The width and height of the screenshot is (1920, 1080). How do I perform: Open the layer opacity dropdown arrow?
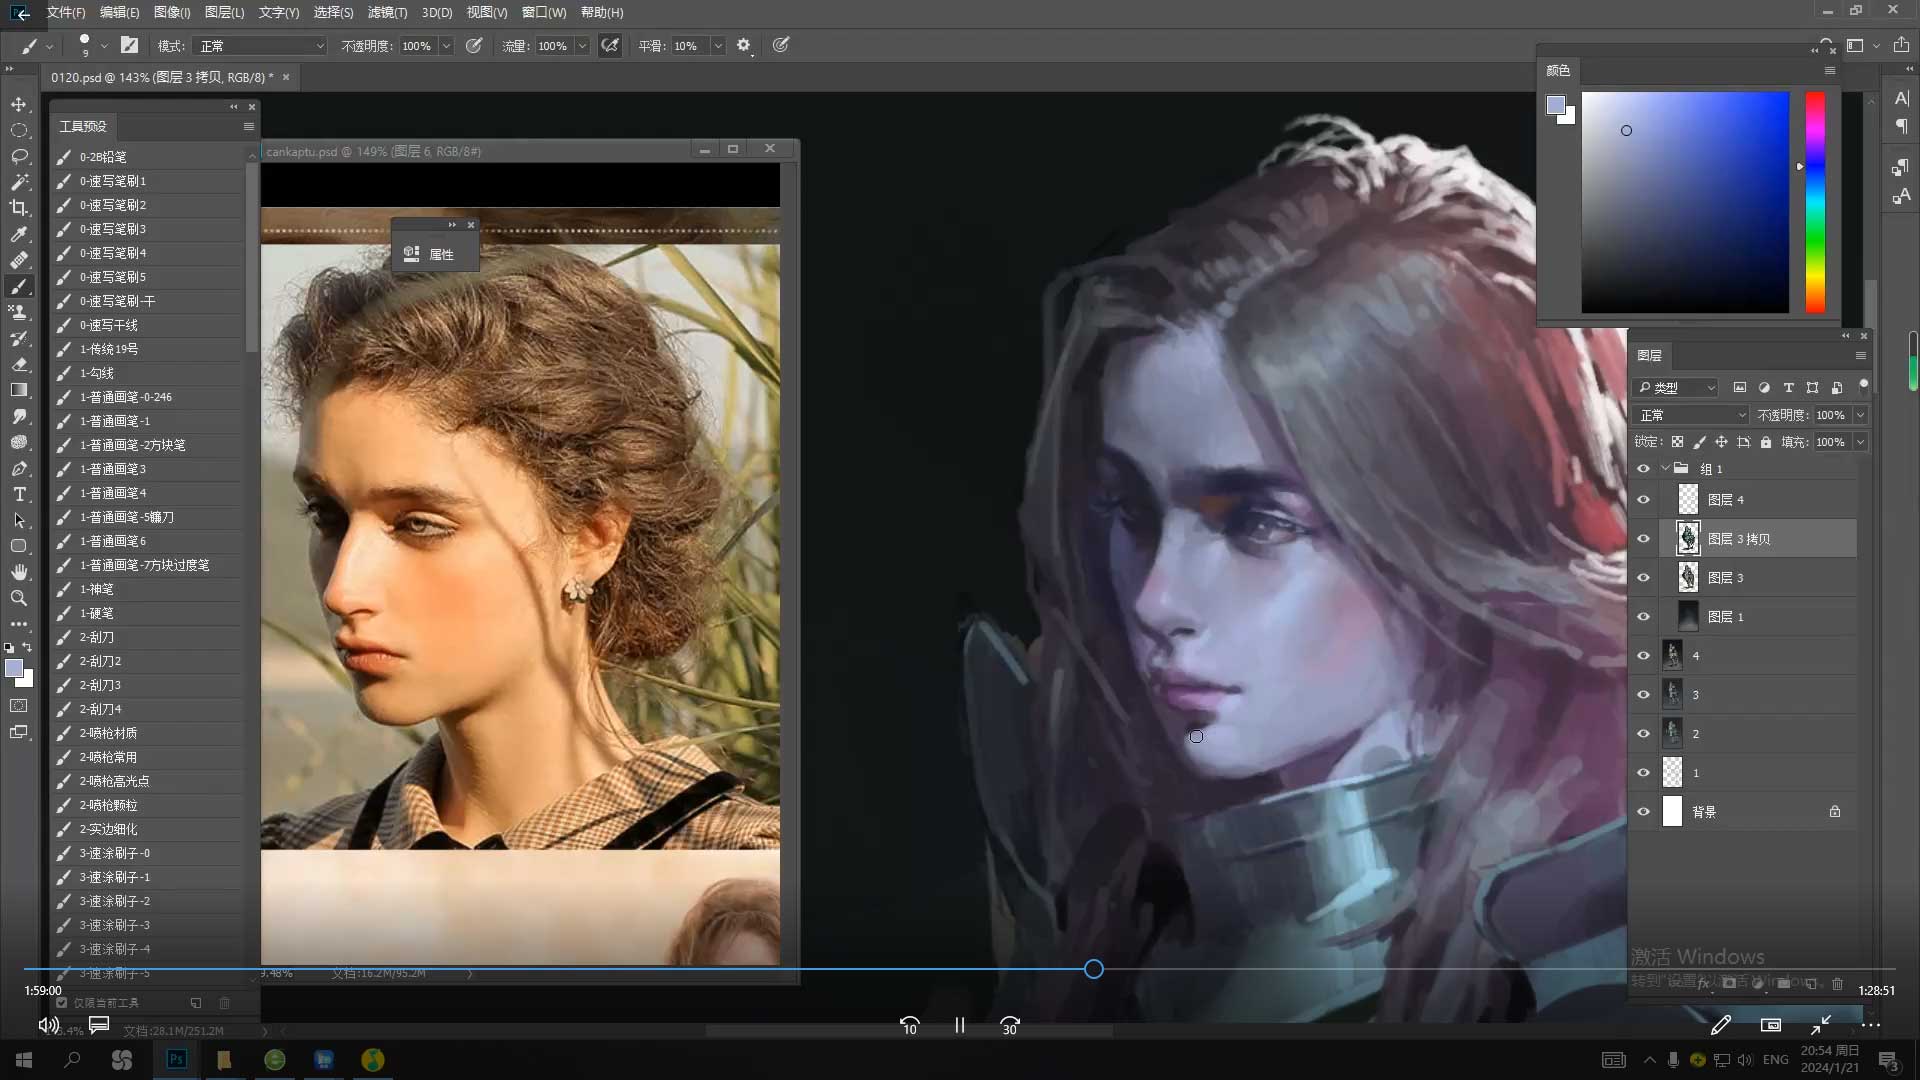click(x=1860, y=415)
